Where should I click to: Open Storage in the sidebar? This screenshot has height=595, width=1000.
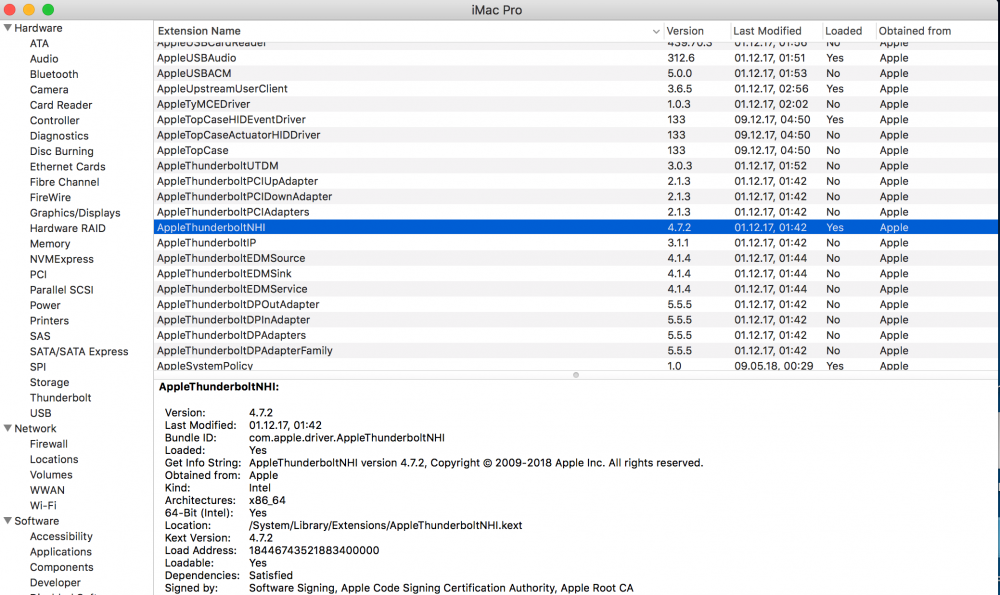50,382
